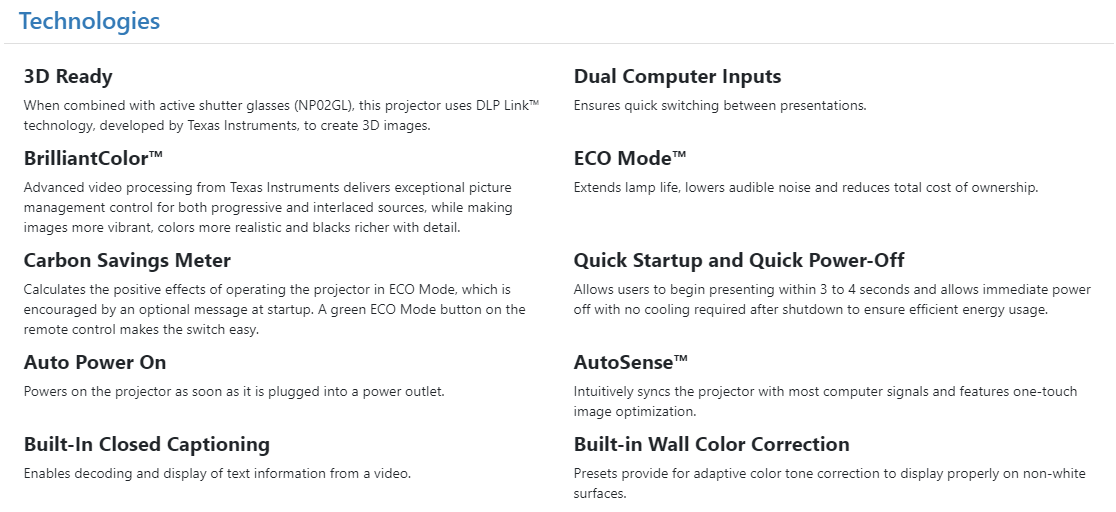
Task: Click the AutoSense™ heading
Action: (631, 362)
